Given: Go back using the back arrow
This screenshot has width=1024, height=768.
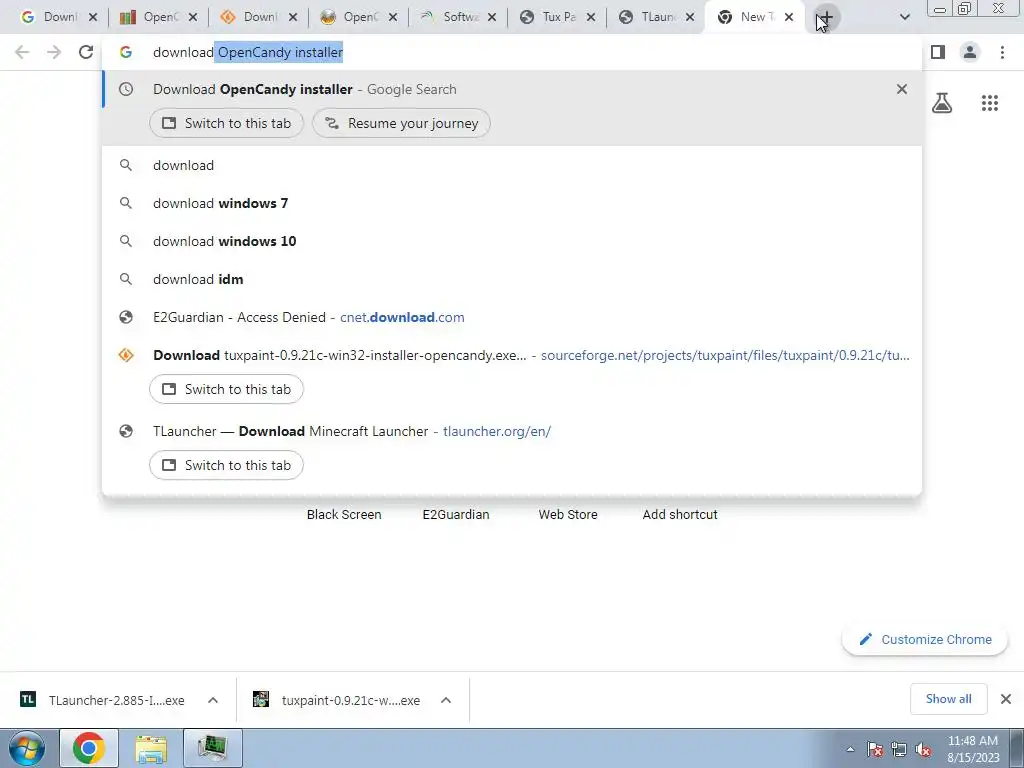Looking at the screenshot, I should pyautogui.click(x=22, y=52).
